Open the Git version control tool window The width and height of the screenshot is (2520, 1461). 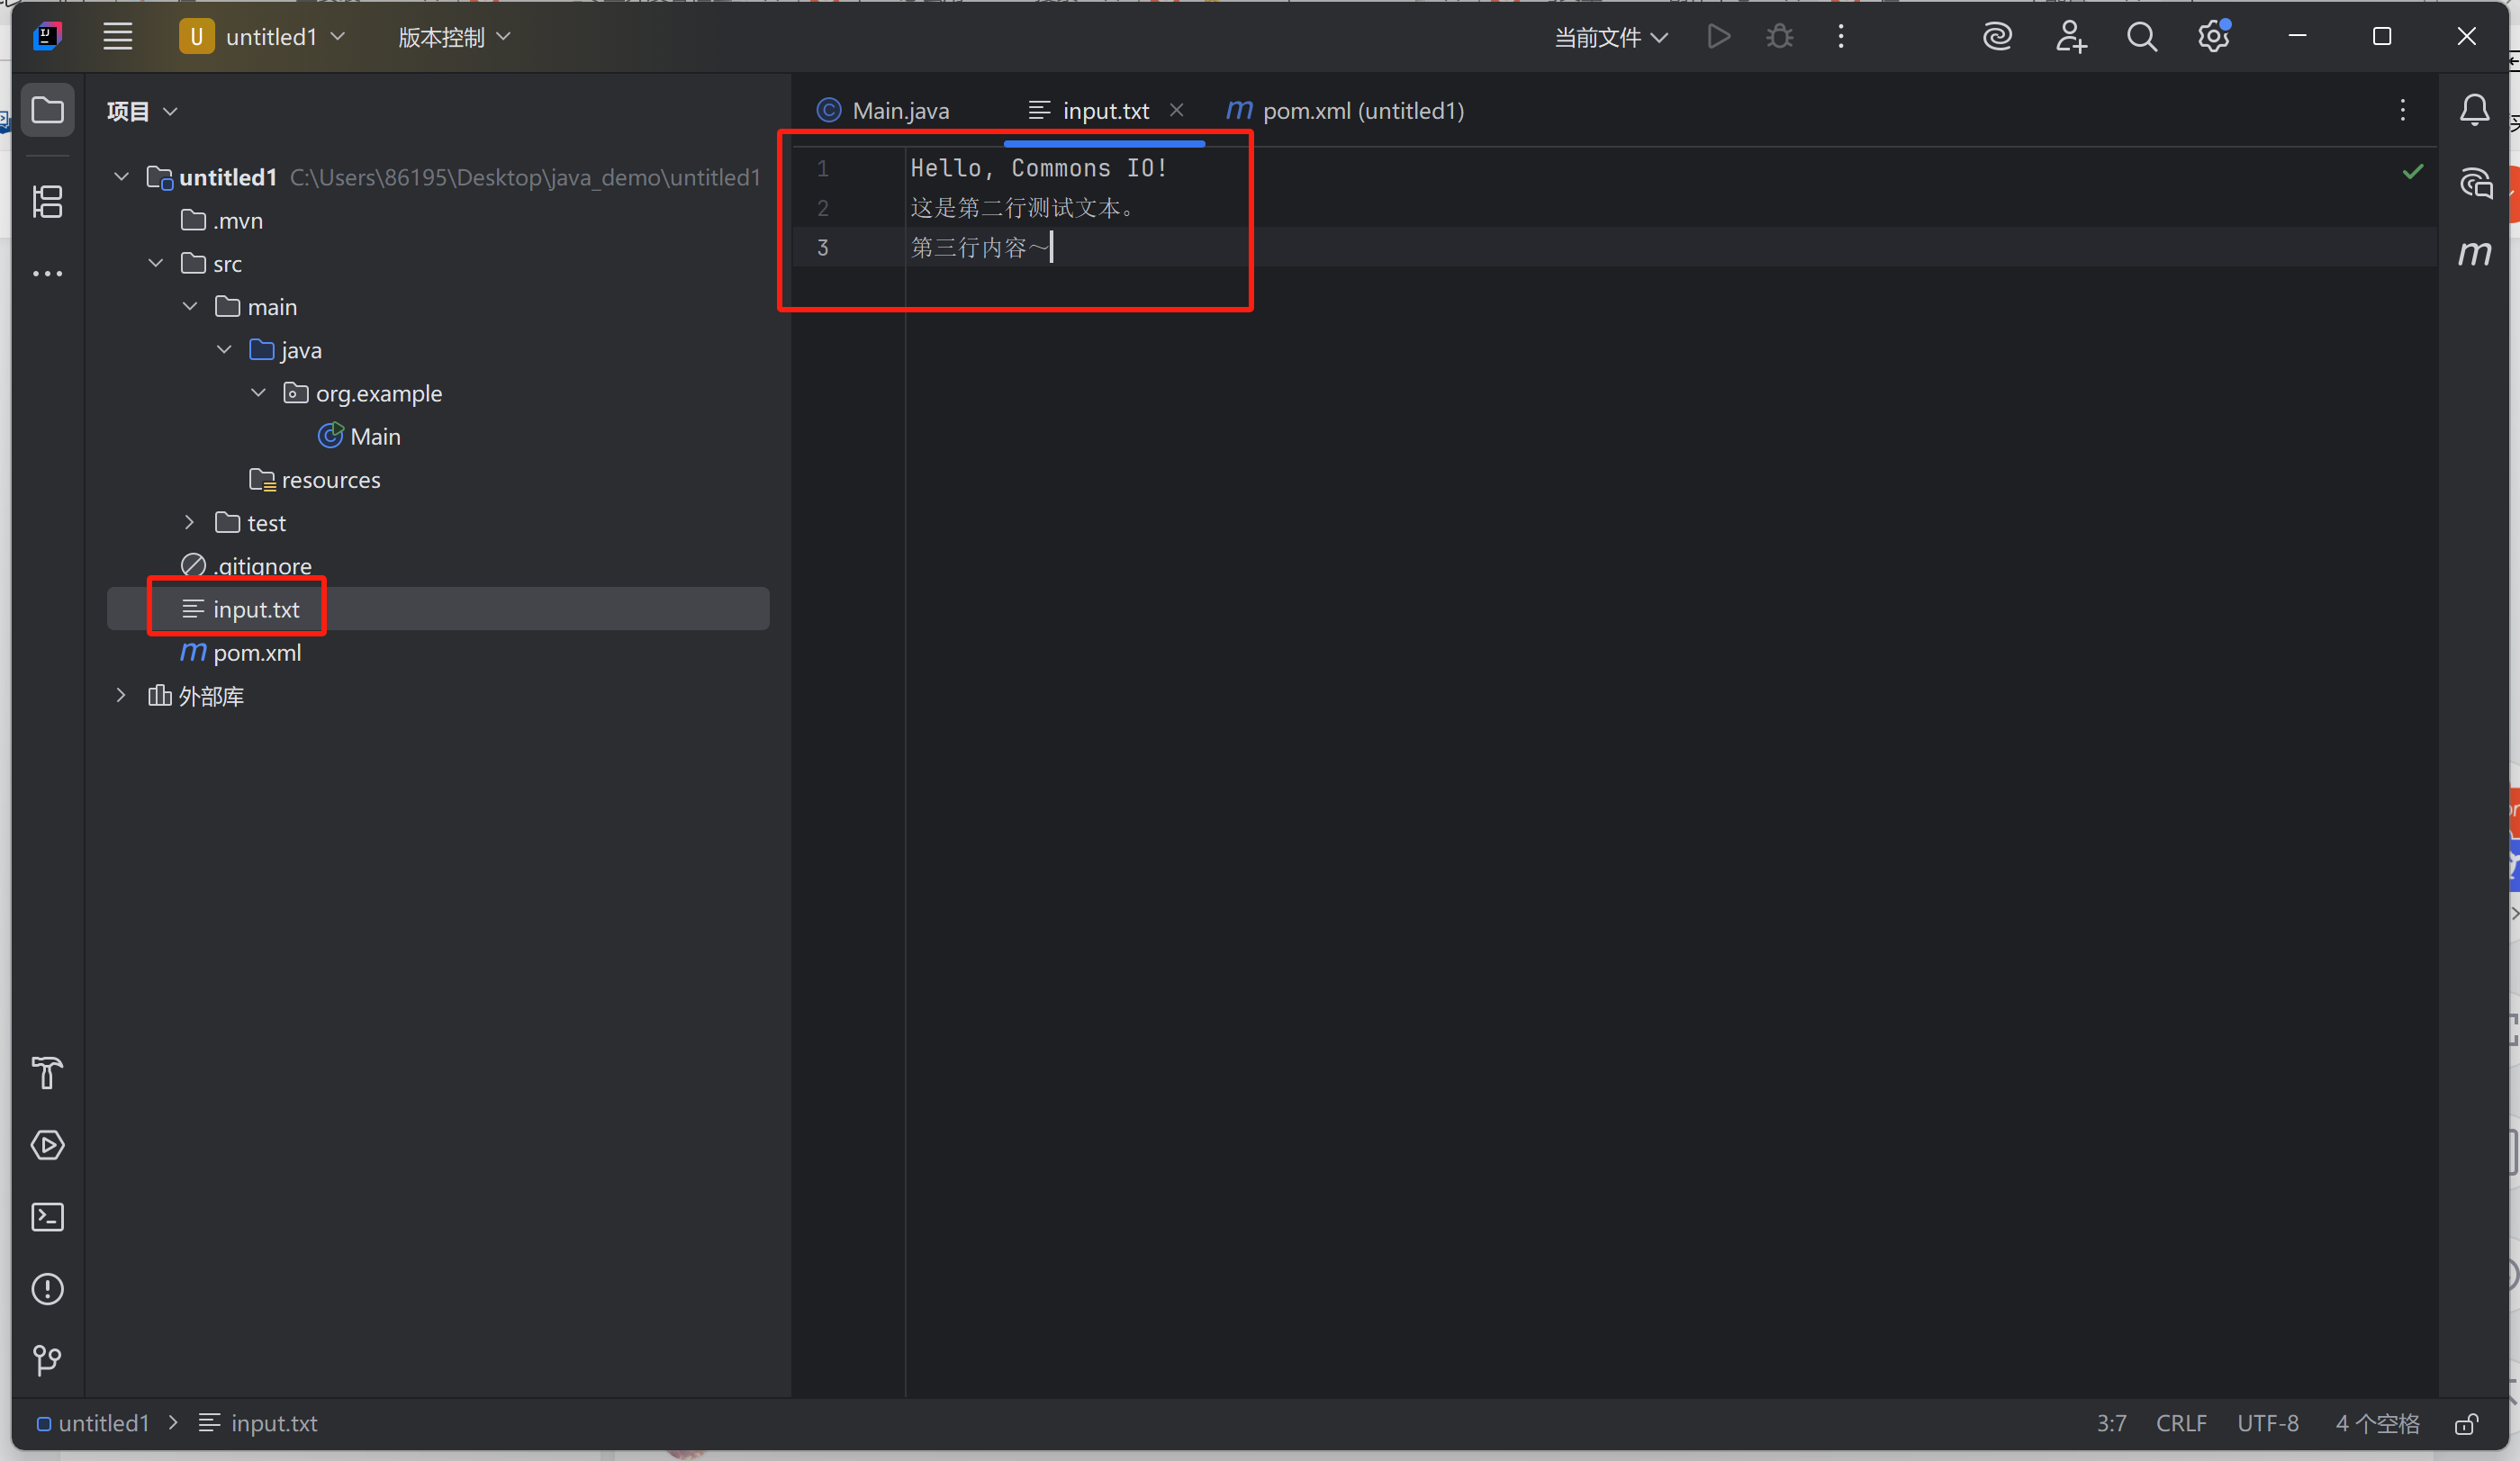[x=47, y=1360]
